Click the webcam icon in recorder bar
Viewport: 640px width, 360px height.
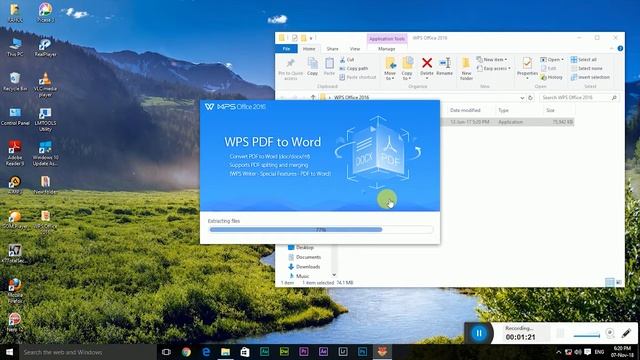(610, 333)
